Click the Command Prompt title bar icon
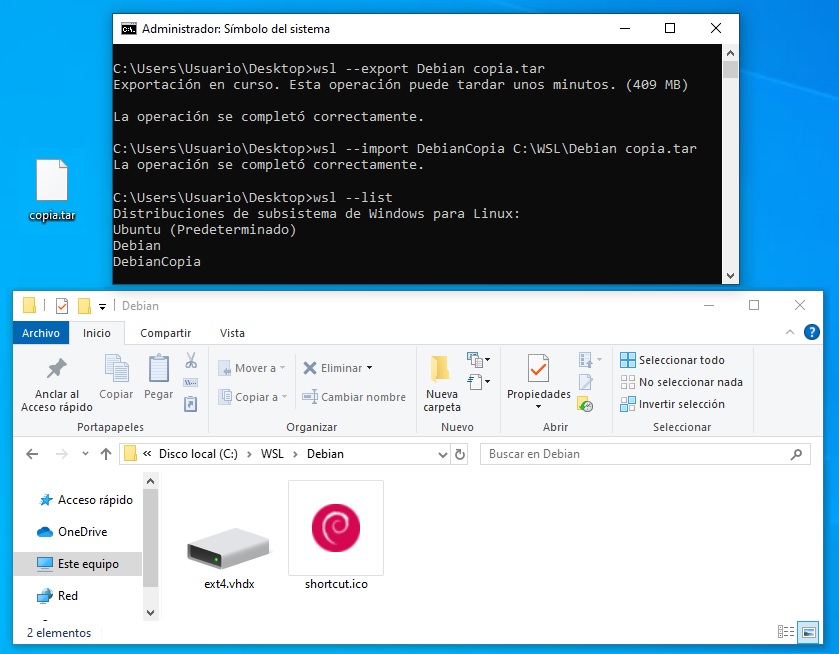This screenshot has height=654, width=839. 128,29
